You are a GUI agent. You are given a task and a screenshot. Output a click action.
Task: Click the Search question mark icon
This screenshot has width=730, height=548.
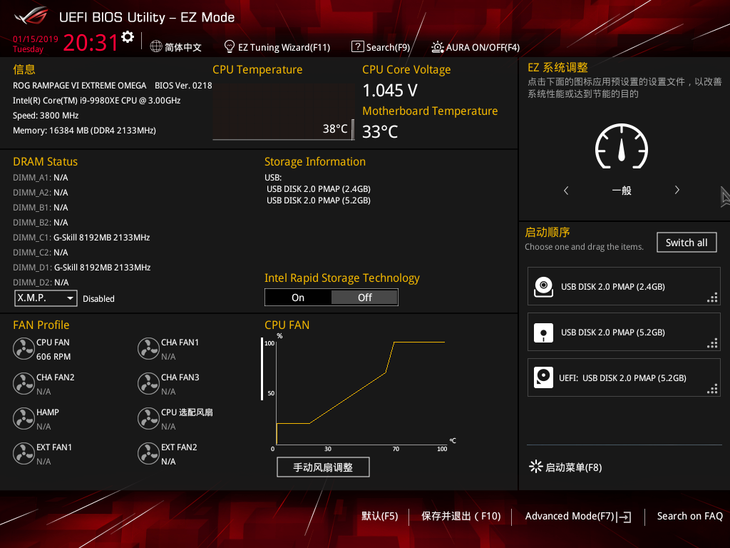[357, 47]
